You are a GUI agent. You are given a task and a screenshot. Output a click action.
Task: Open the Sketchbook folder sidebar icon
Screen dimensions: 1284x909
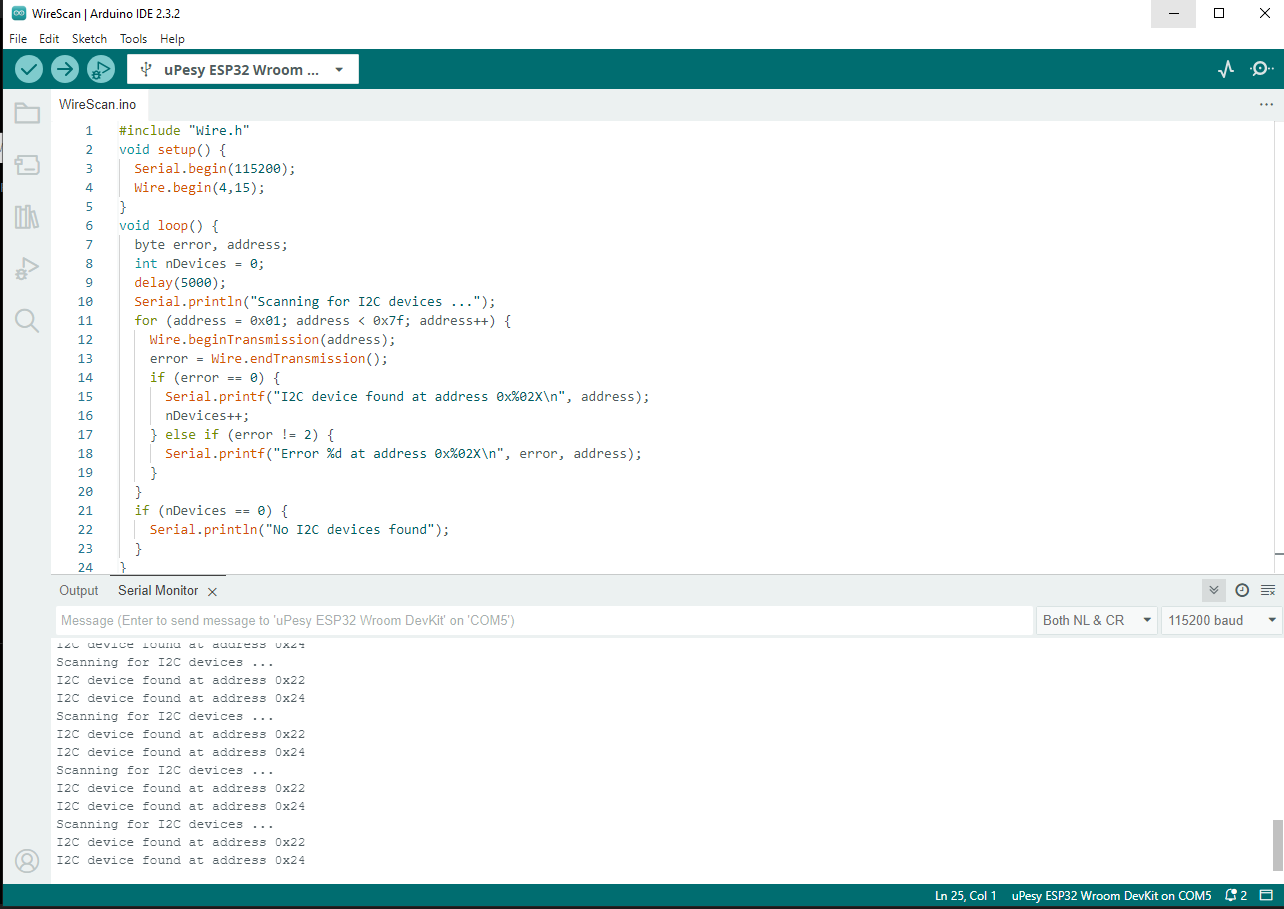[27, 113]
